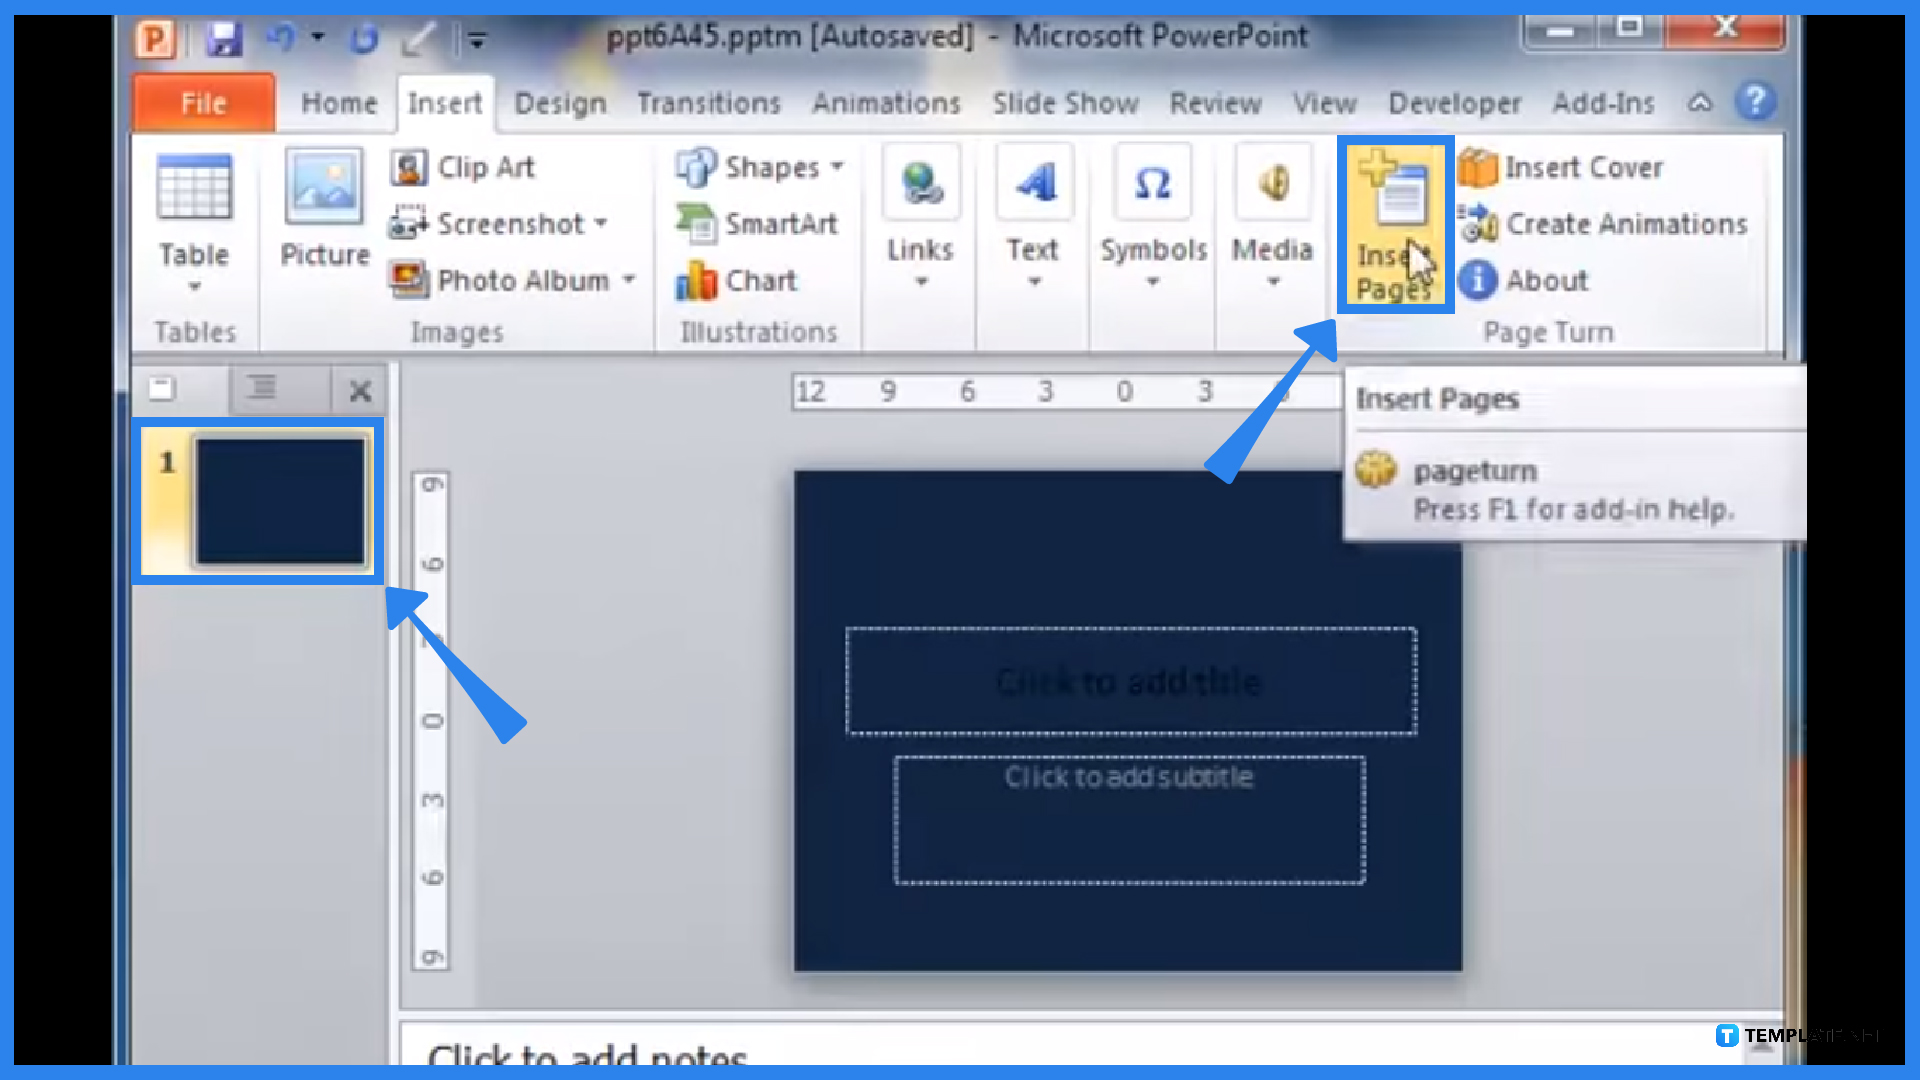Screen dimensions: 1920x1080
Task: Click the title text placeholder area
Action: (x=1127, y=682)
